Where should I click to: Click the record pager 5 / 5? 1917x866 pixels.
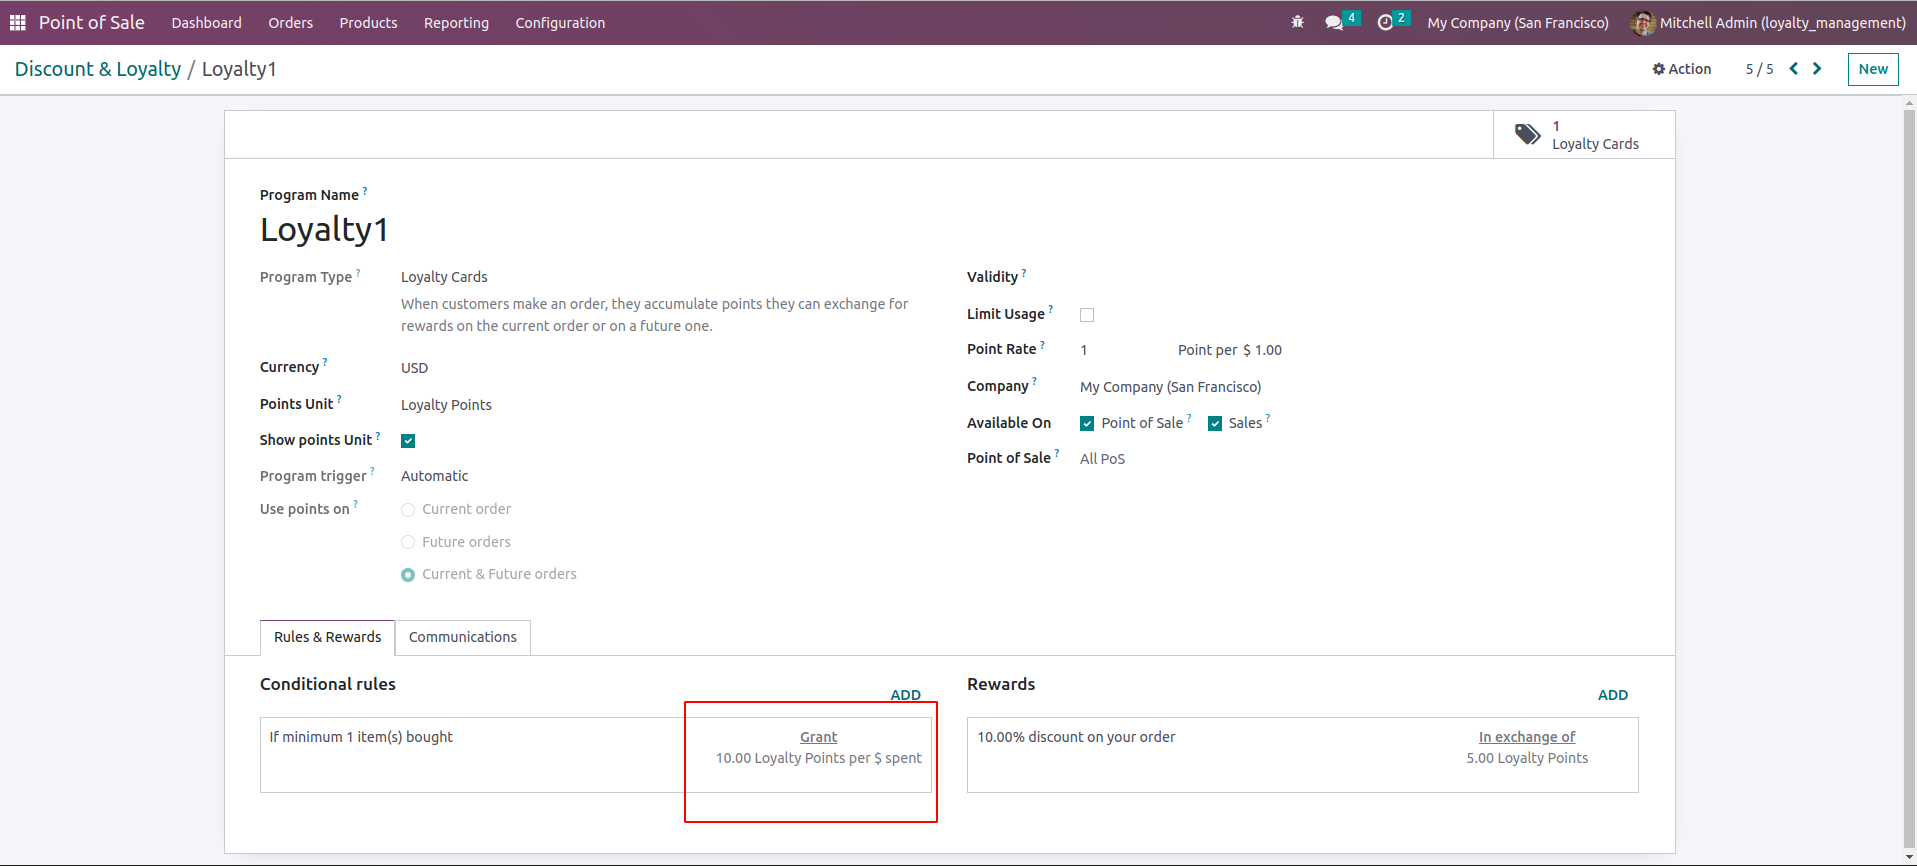pos(1759,69)
